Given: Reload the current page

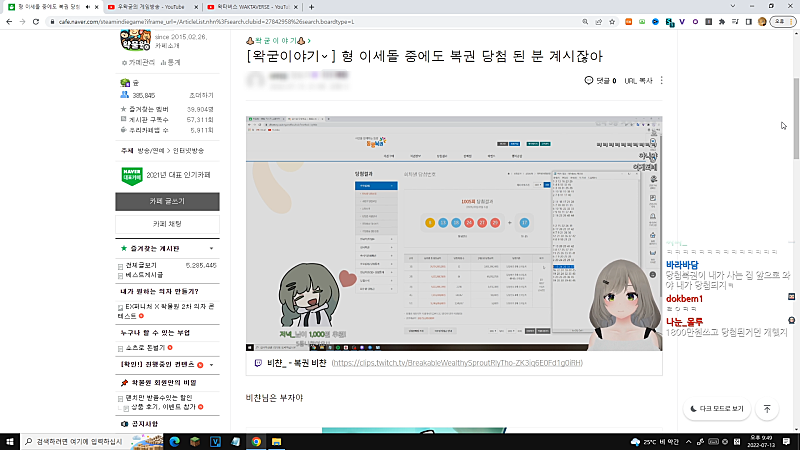Looking at the screenshot, I should 36,21.
